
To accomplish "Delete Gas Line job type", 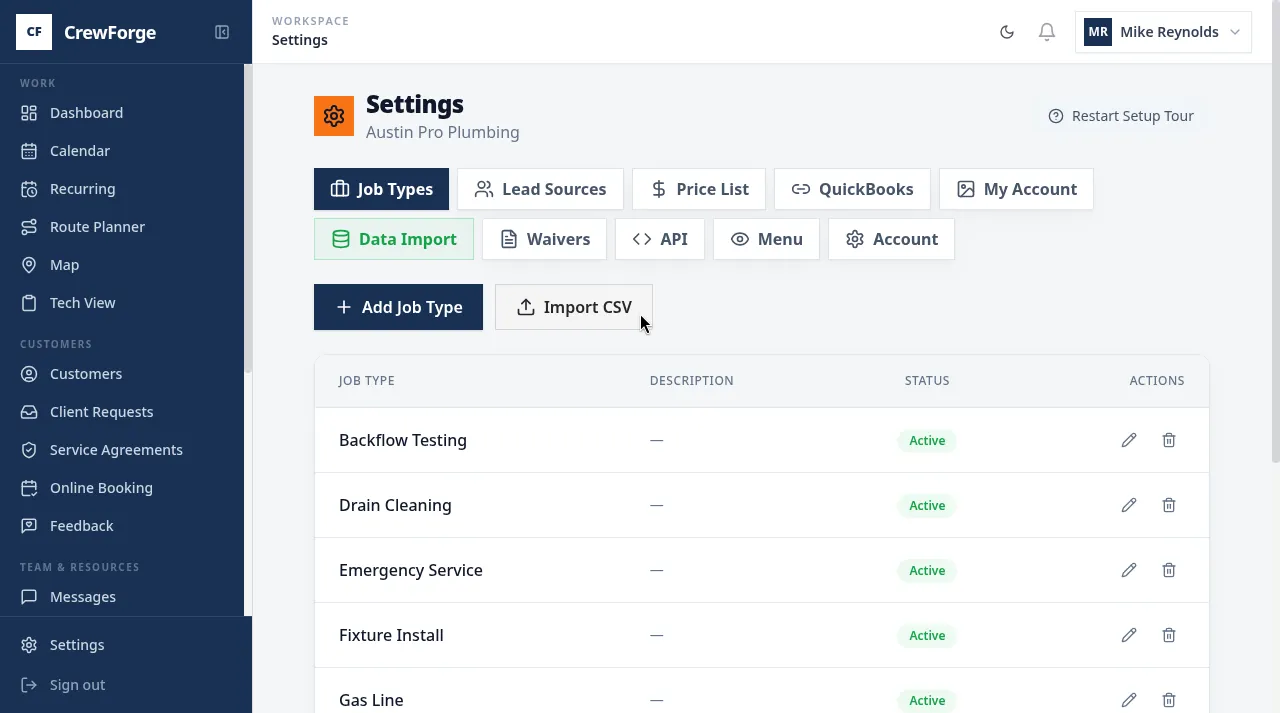I will click(x=1169, y=700).
